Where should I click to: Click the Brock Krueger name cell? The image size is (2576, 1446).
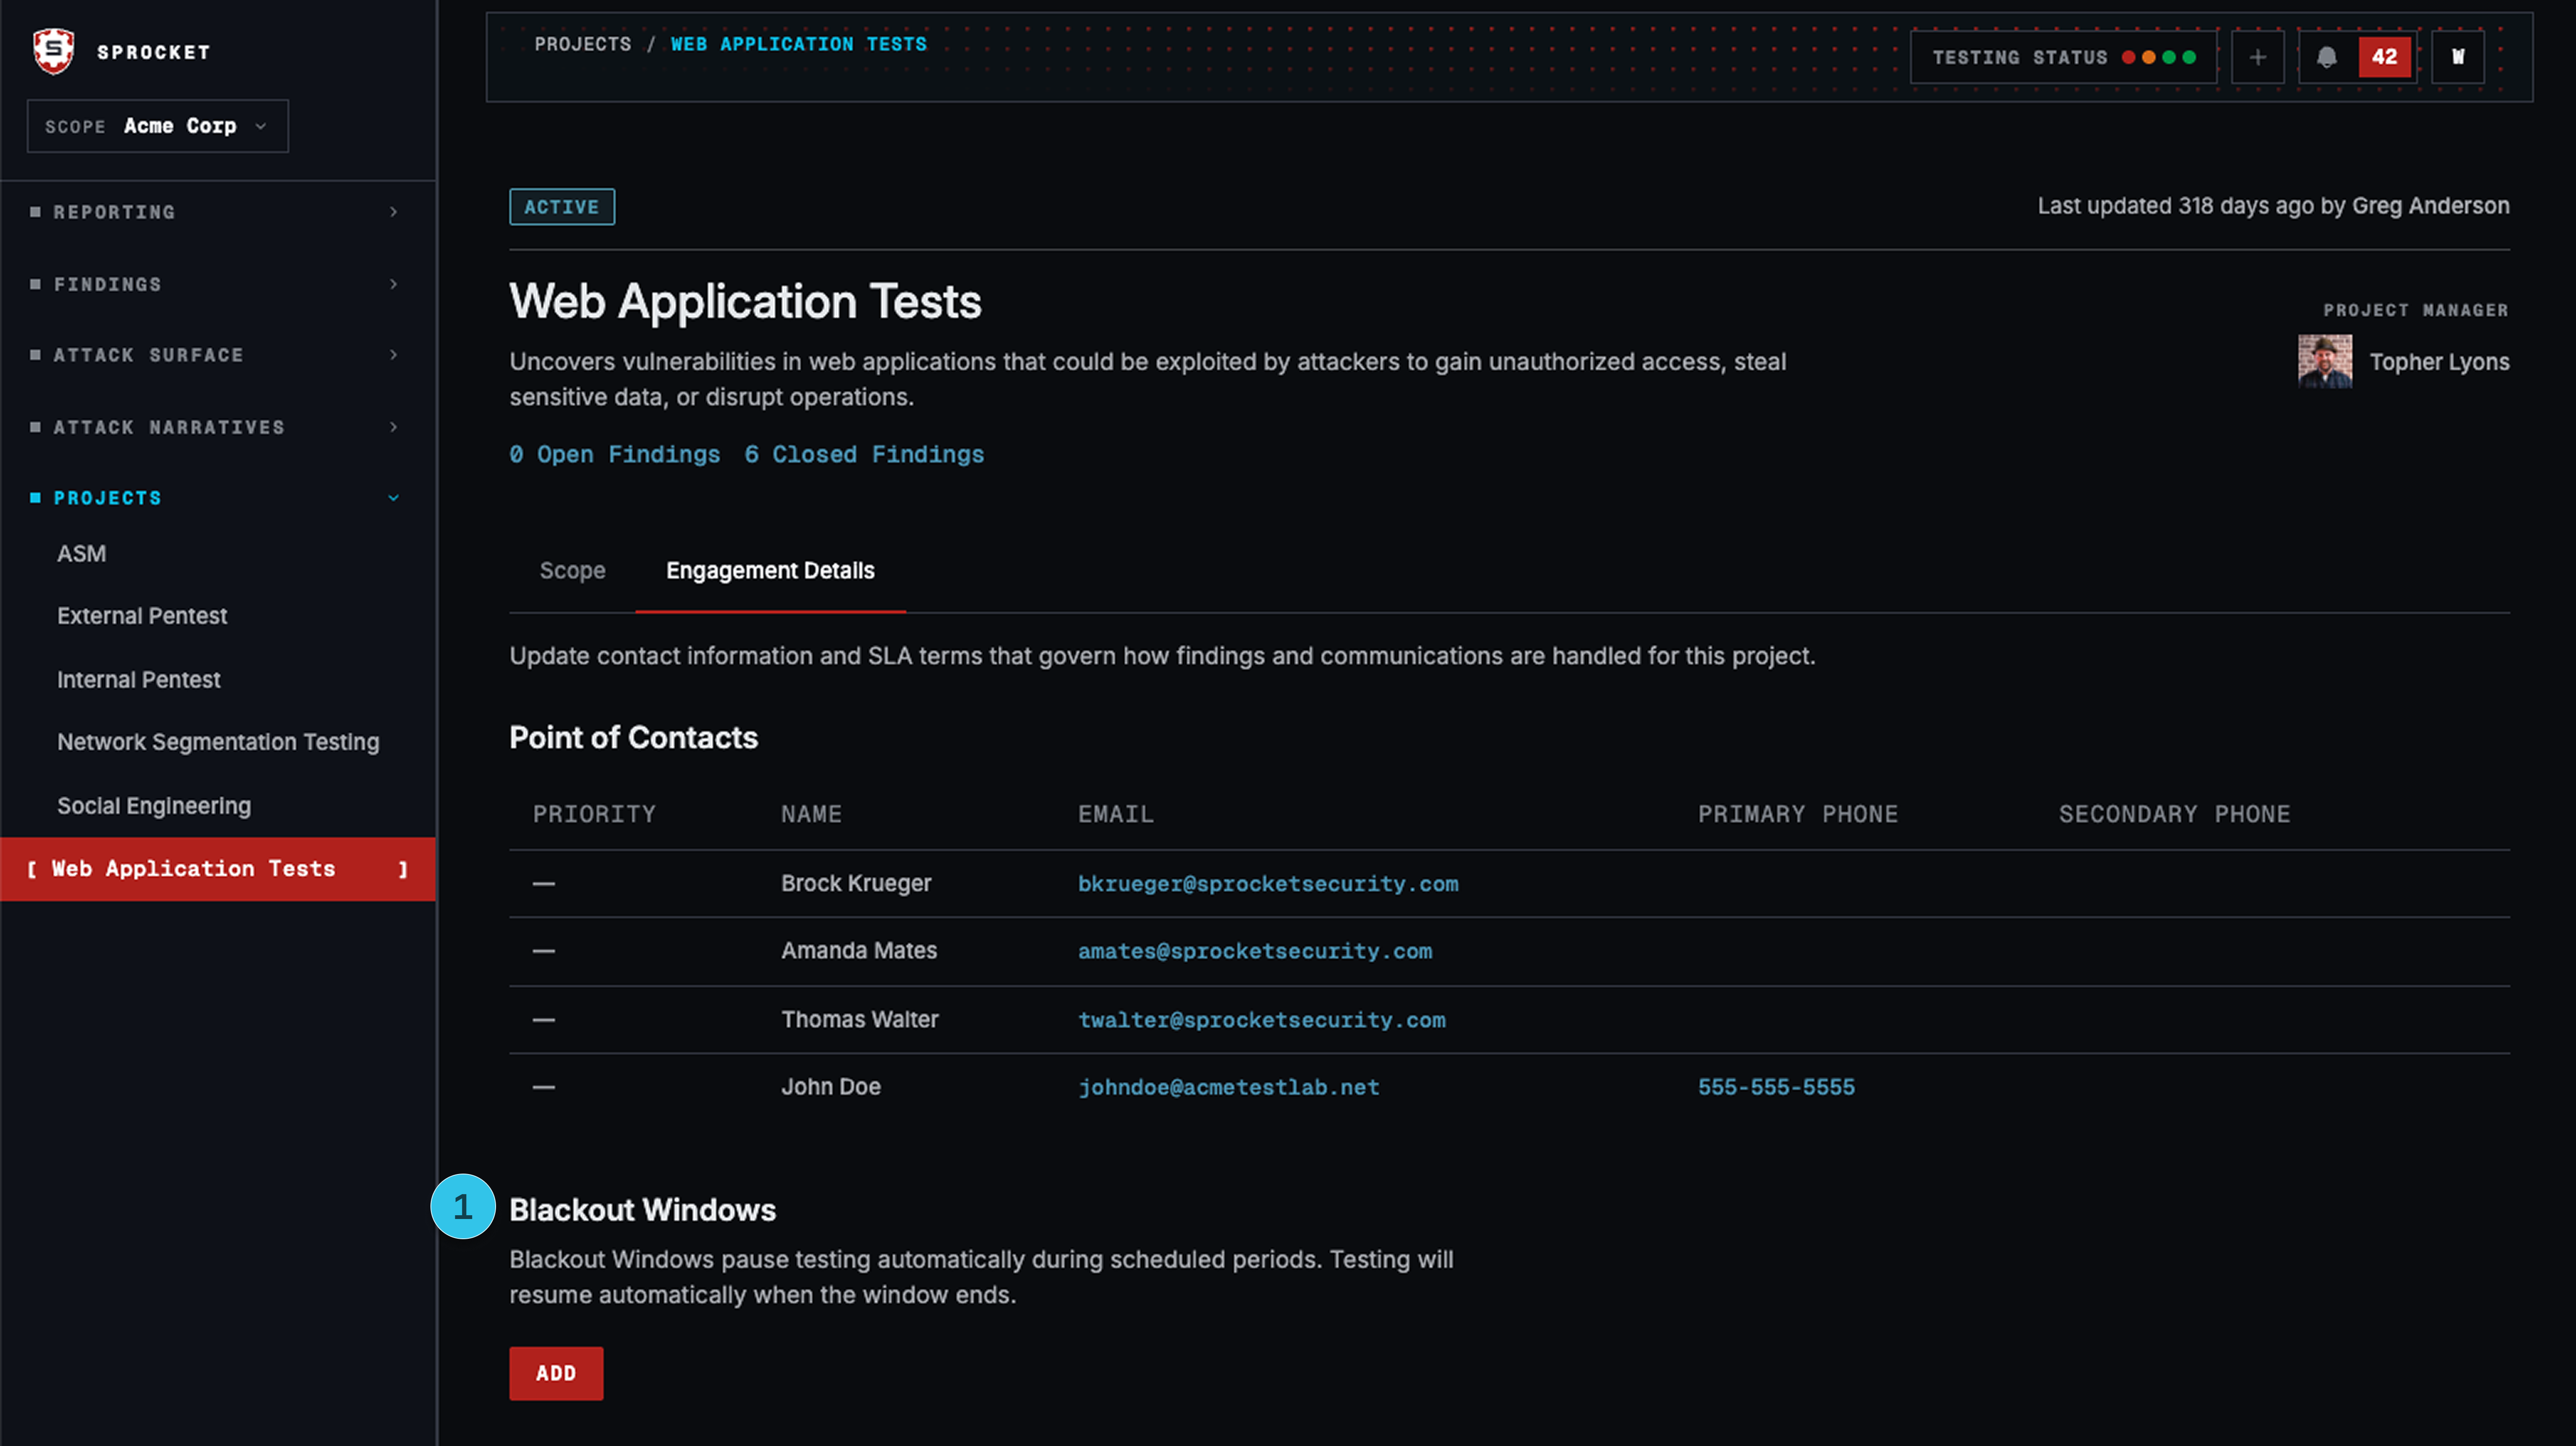coord(856,883)
